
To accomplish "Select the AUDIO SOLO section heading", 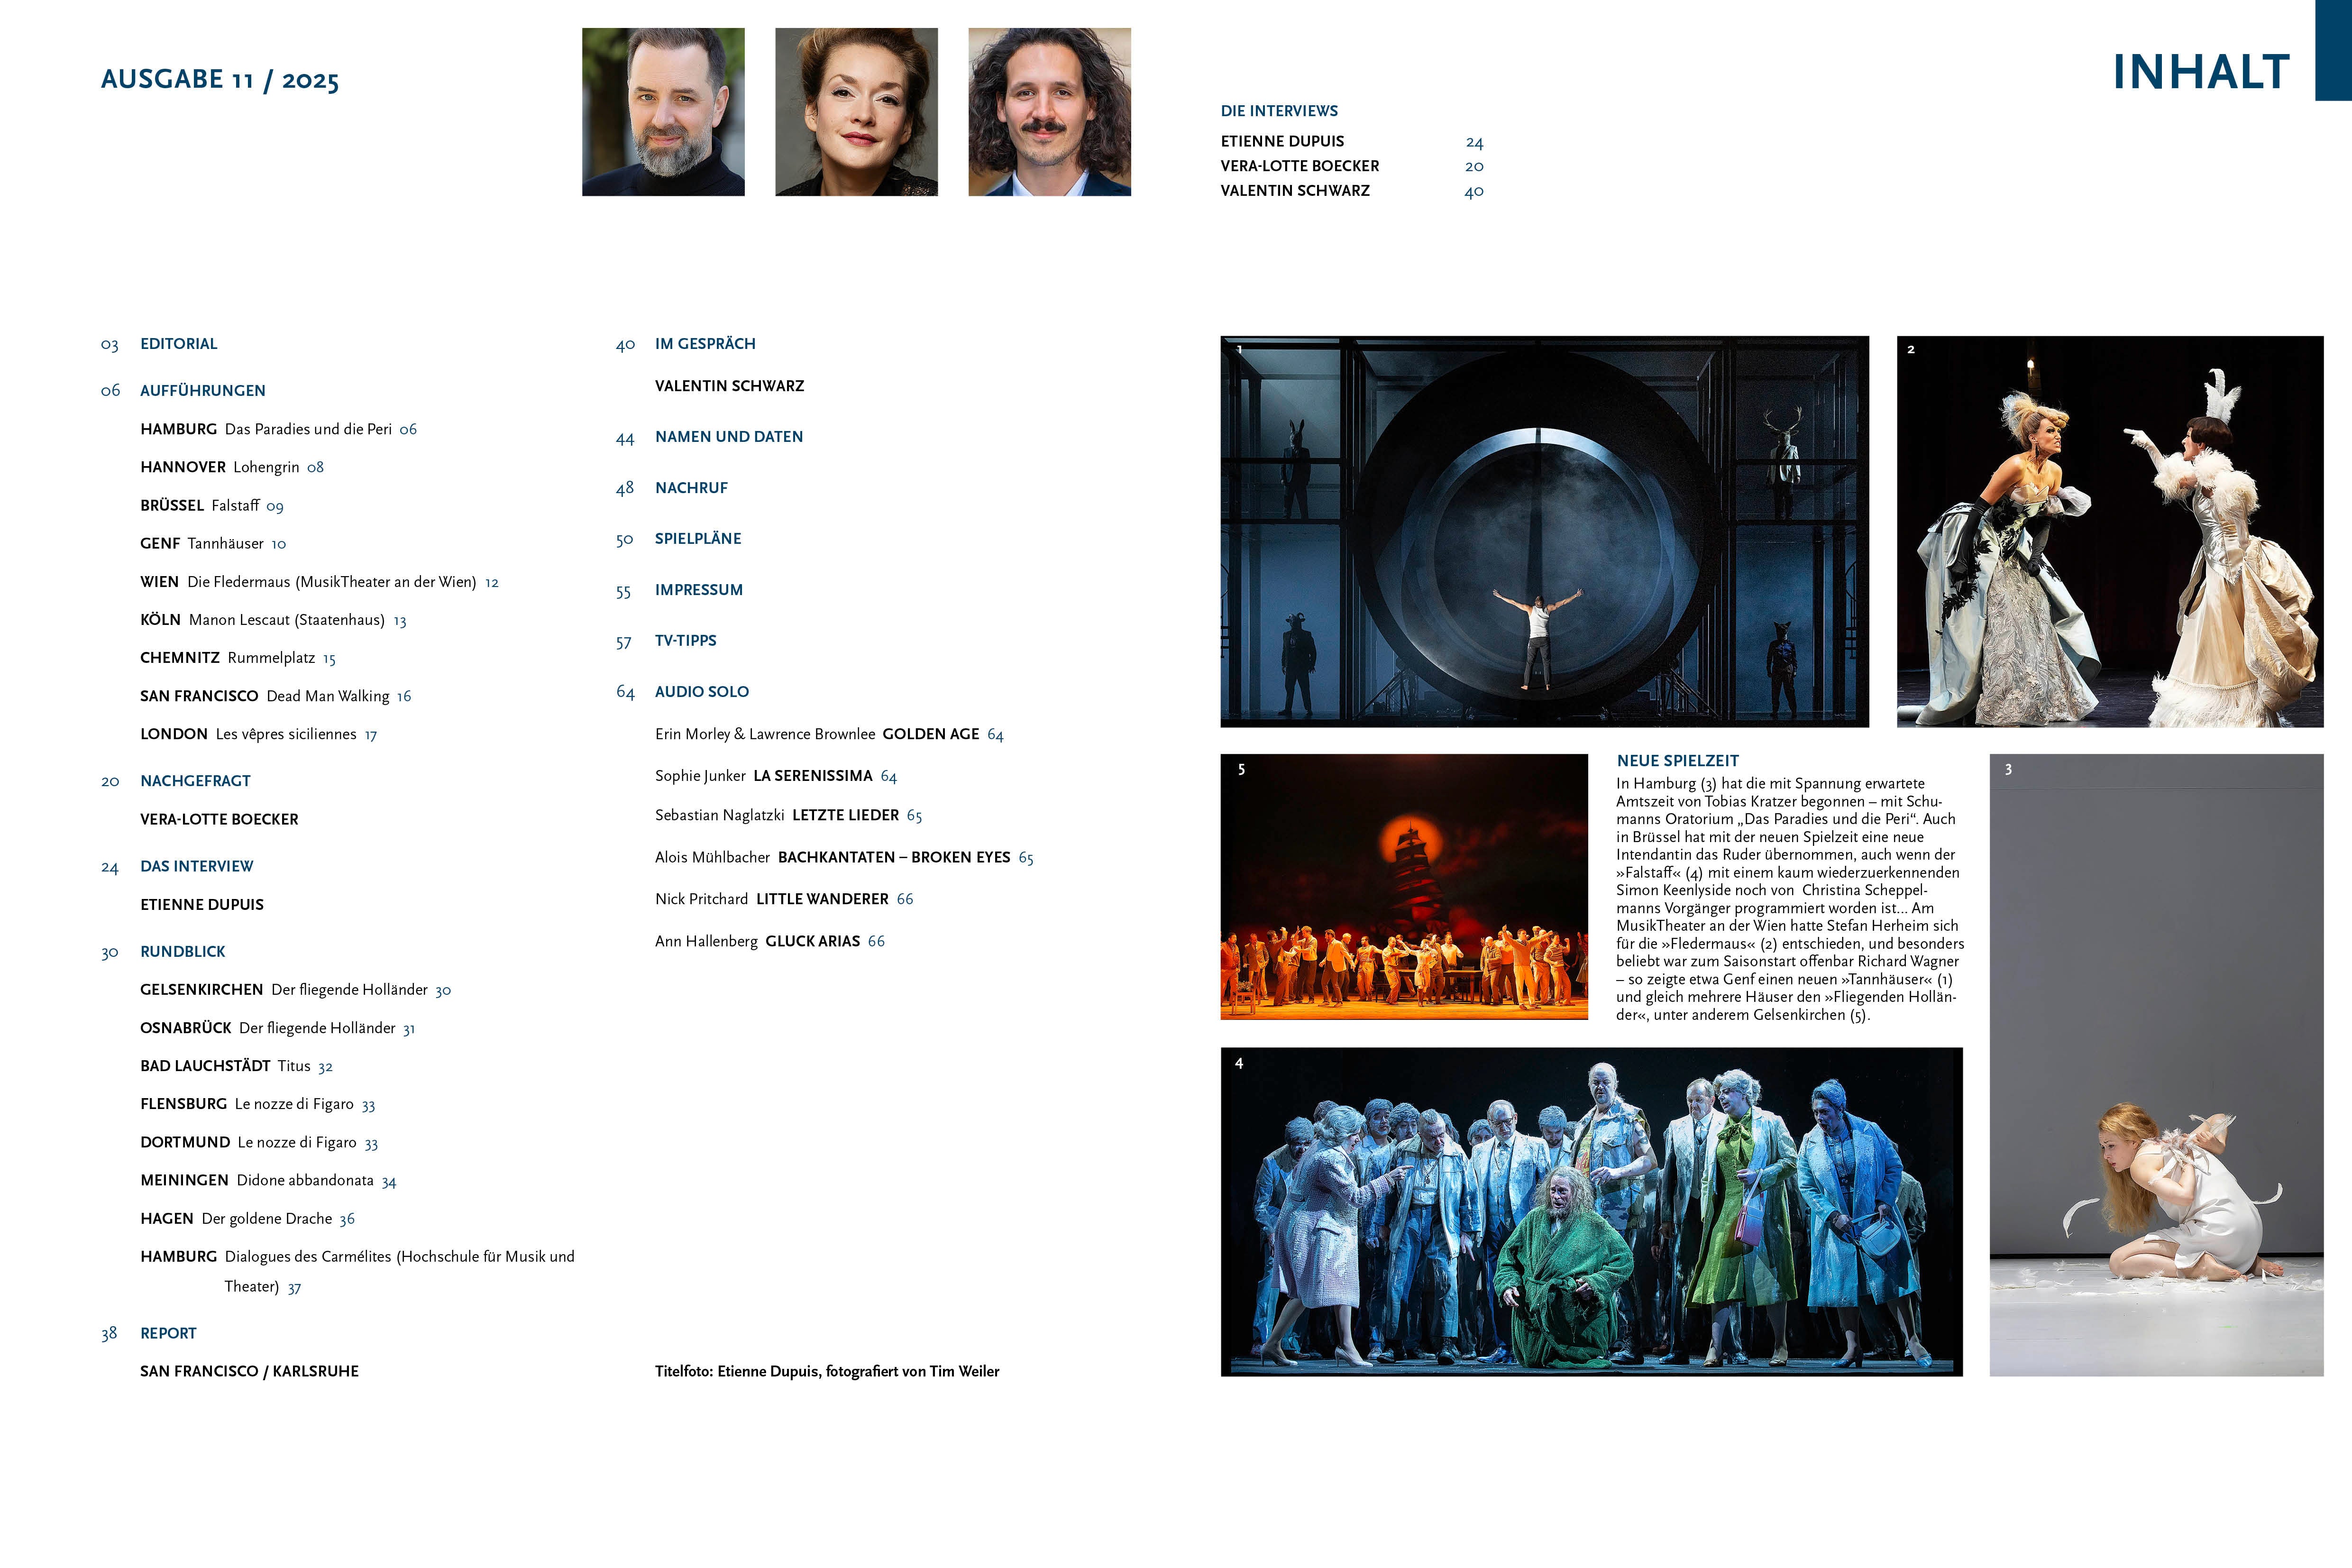I will coord(701,692).
